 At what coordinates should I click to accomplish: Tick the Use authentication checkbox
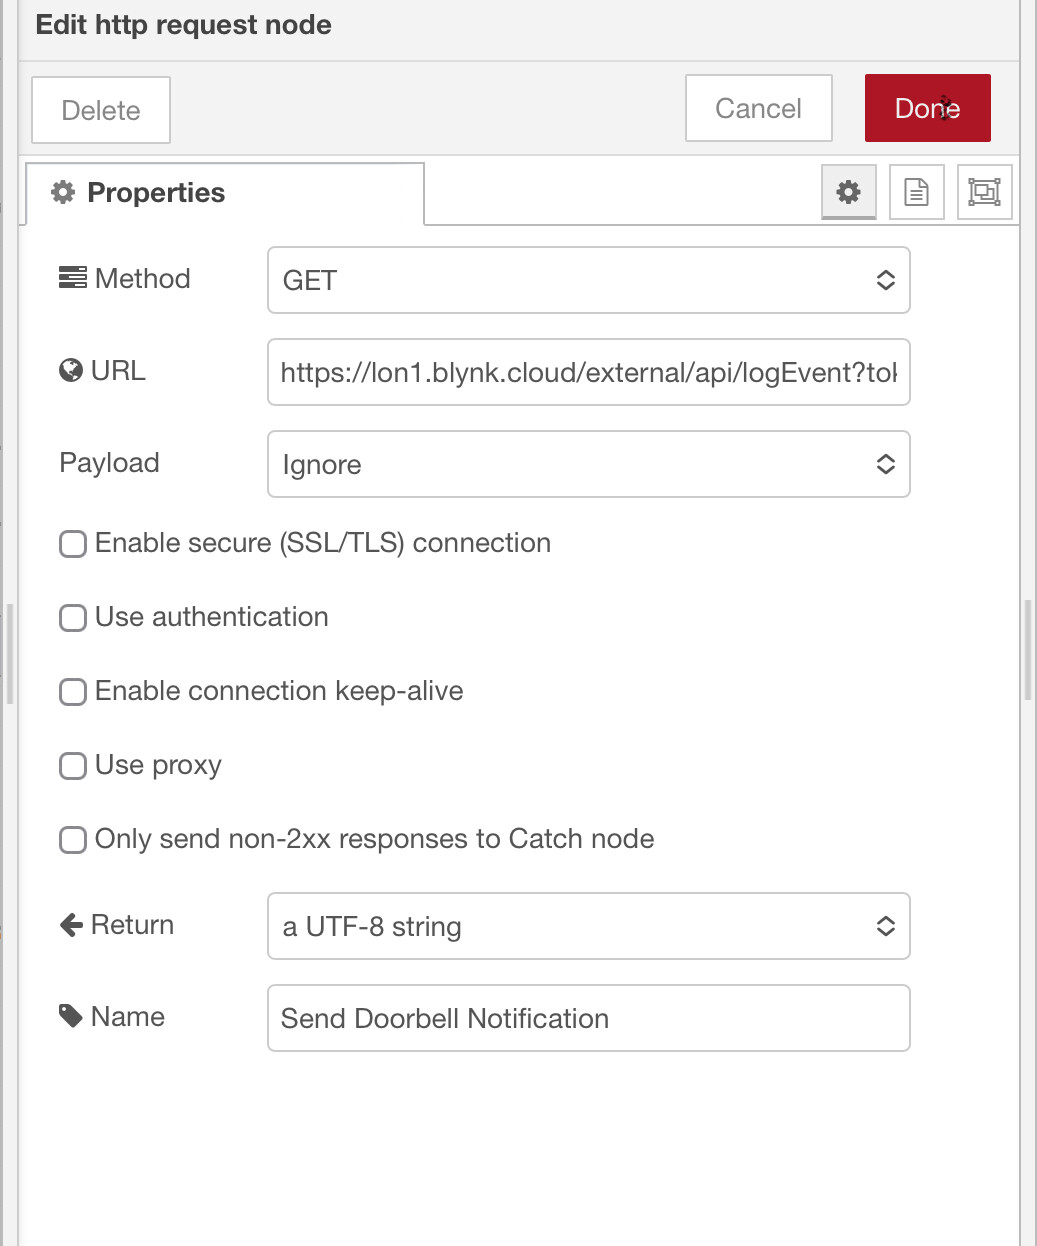coord(73,618)
